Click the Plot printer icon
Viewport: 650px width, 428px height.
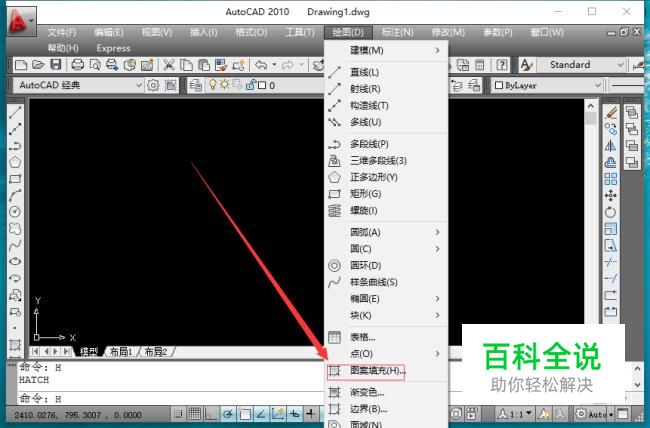[78, 64]
